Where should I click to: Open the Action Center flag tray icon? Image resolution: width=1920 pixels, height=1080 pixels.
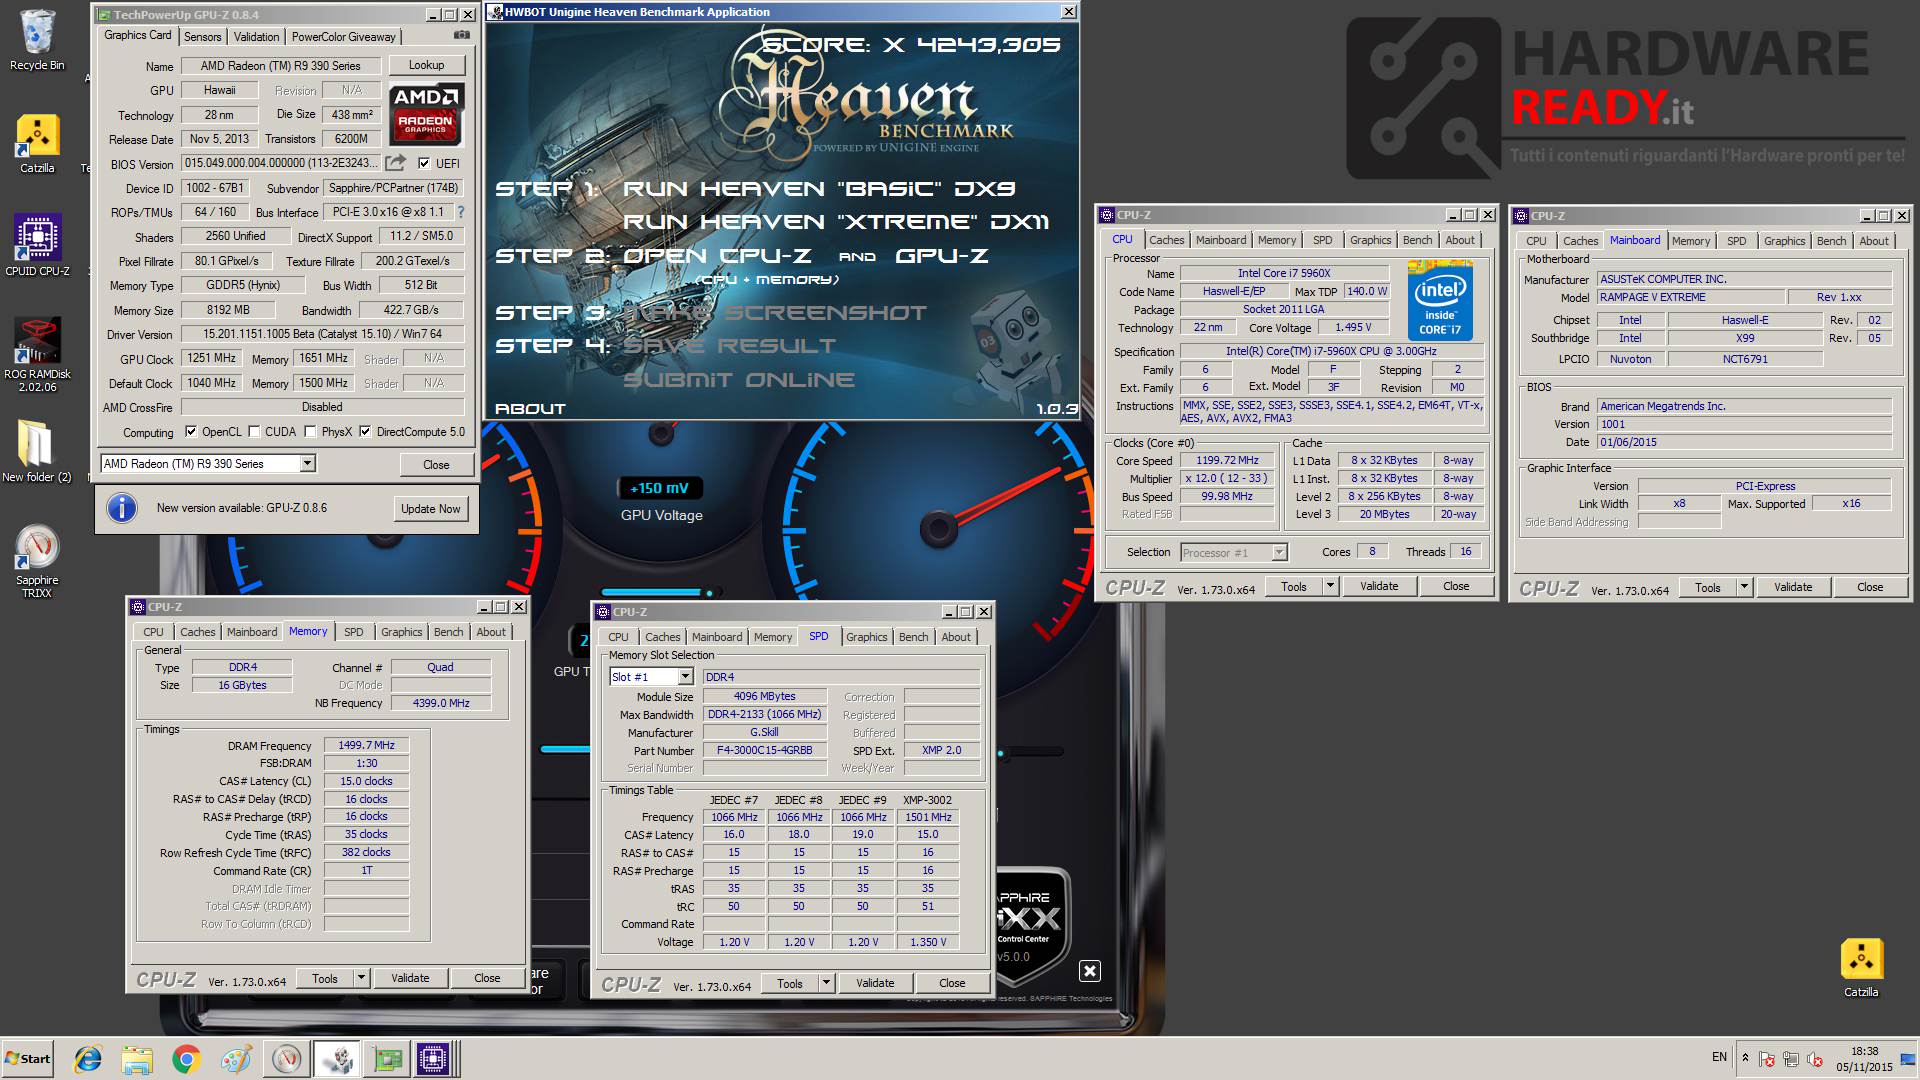click(x=1767, y=1059)
